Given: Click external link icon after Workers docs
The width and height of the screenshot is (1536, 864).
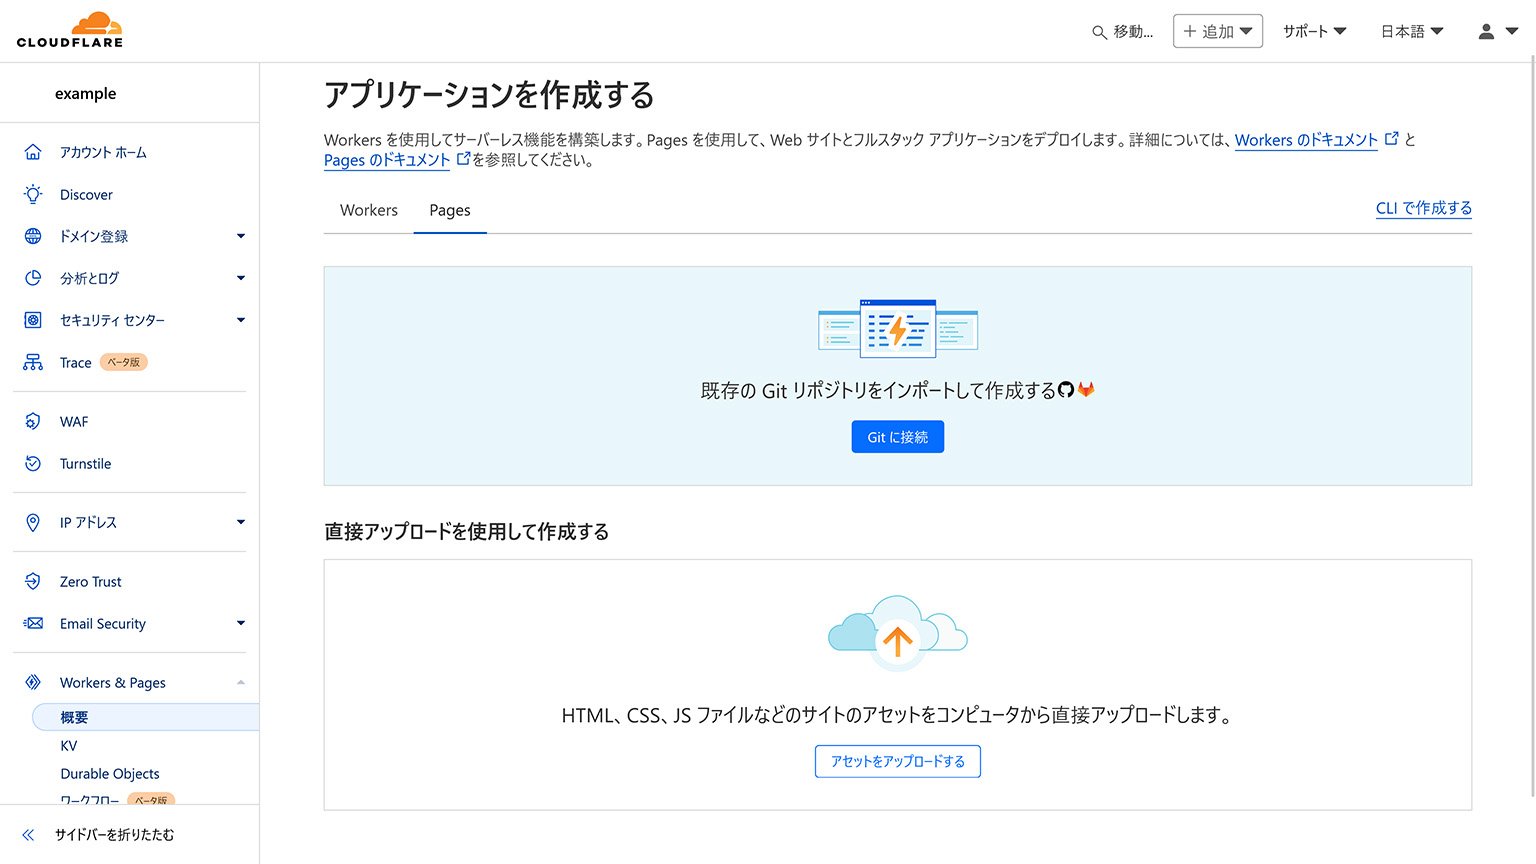Looking at the screenshot, I should pos(1391,139).
